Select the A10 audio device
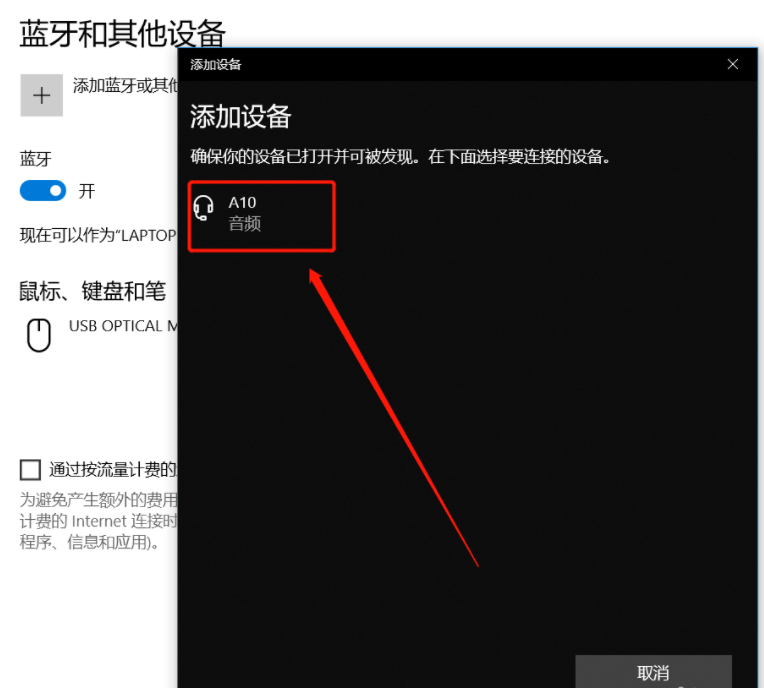Viewport: 764px width, 688px height. tap(262, 216)
